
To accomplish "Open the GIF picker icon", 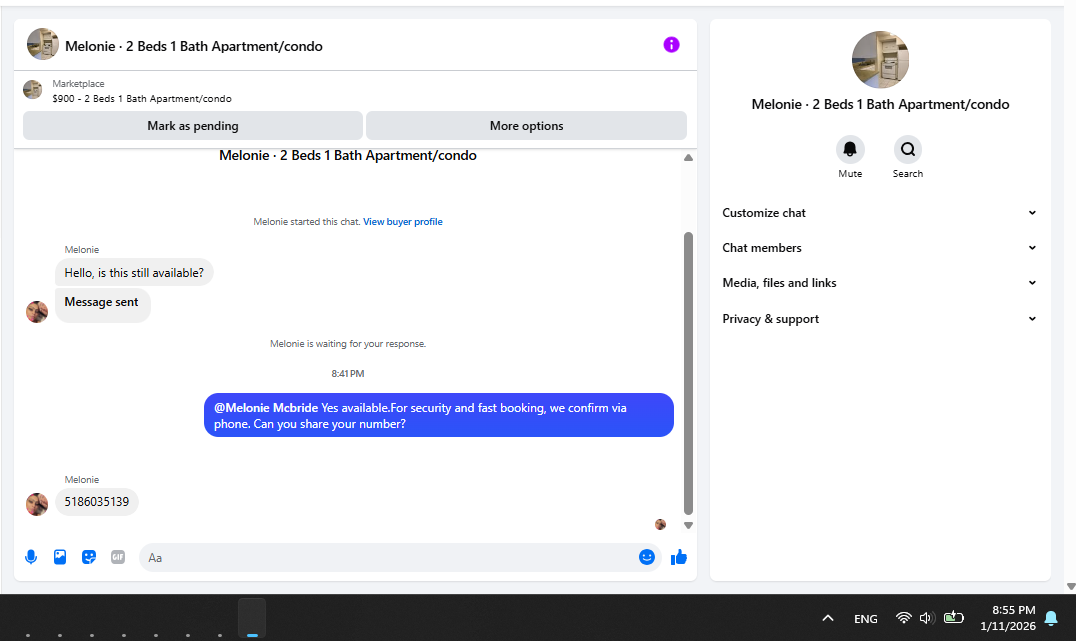I will (118, 557).
